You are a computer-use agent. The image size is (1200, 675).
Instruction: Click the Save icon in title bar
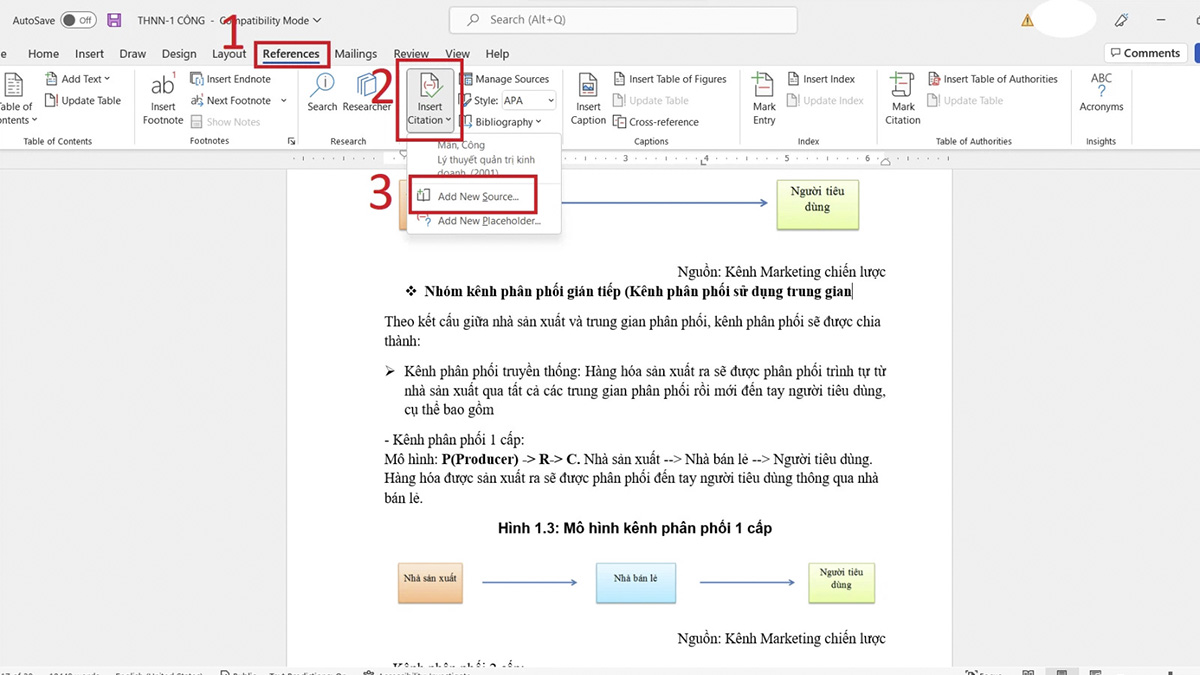click(x=114, y=20)
